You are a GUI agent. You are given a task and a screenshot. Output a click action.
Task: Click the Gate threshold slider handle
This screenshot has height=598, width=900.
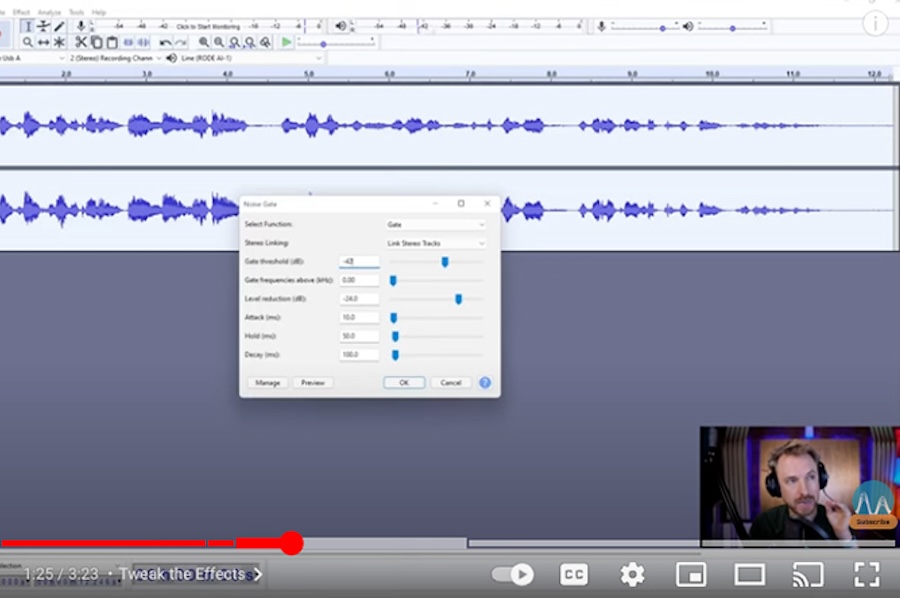click(445, 262)
